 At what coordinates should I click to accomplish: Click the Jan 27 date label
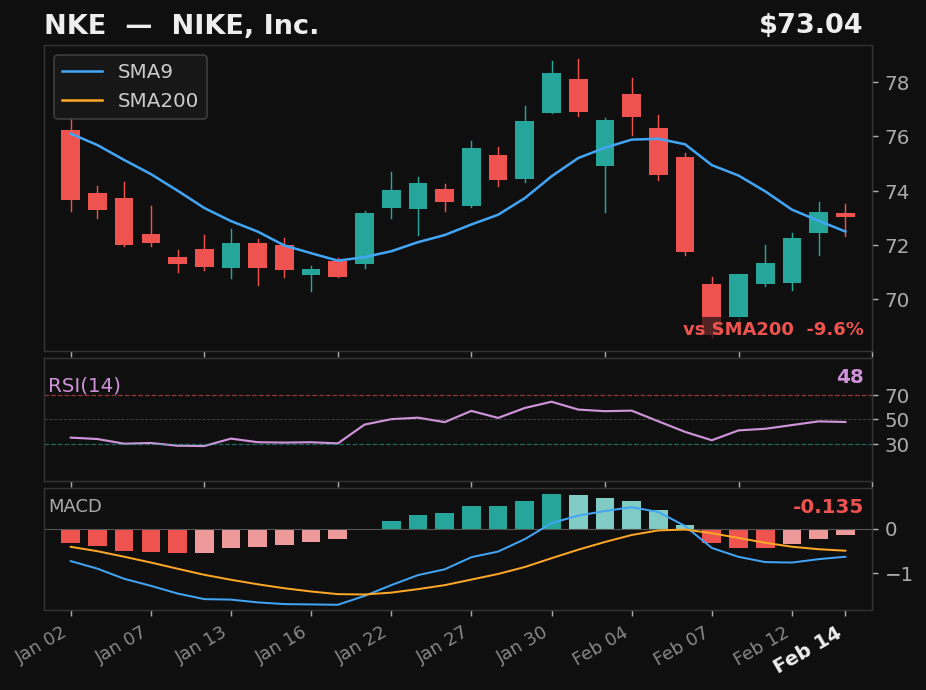point(442,645)
